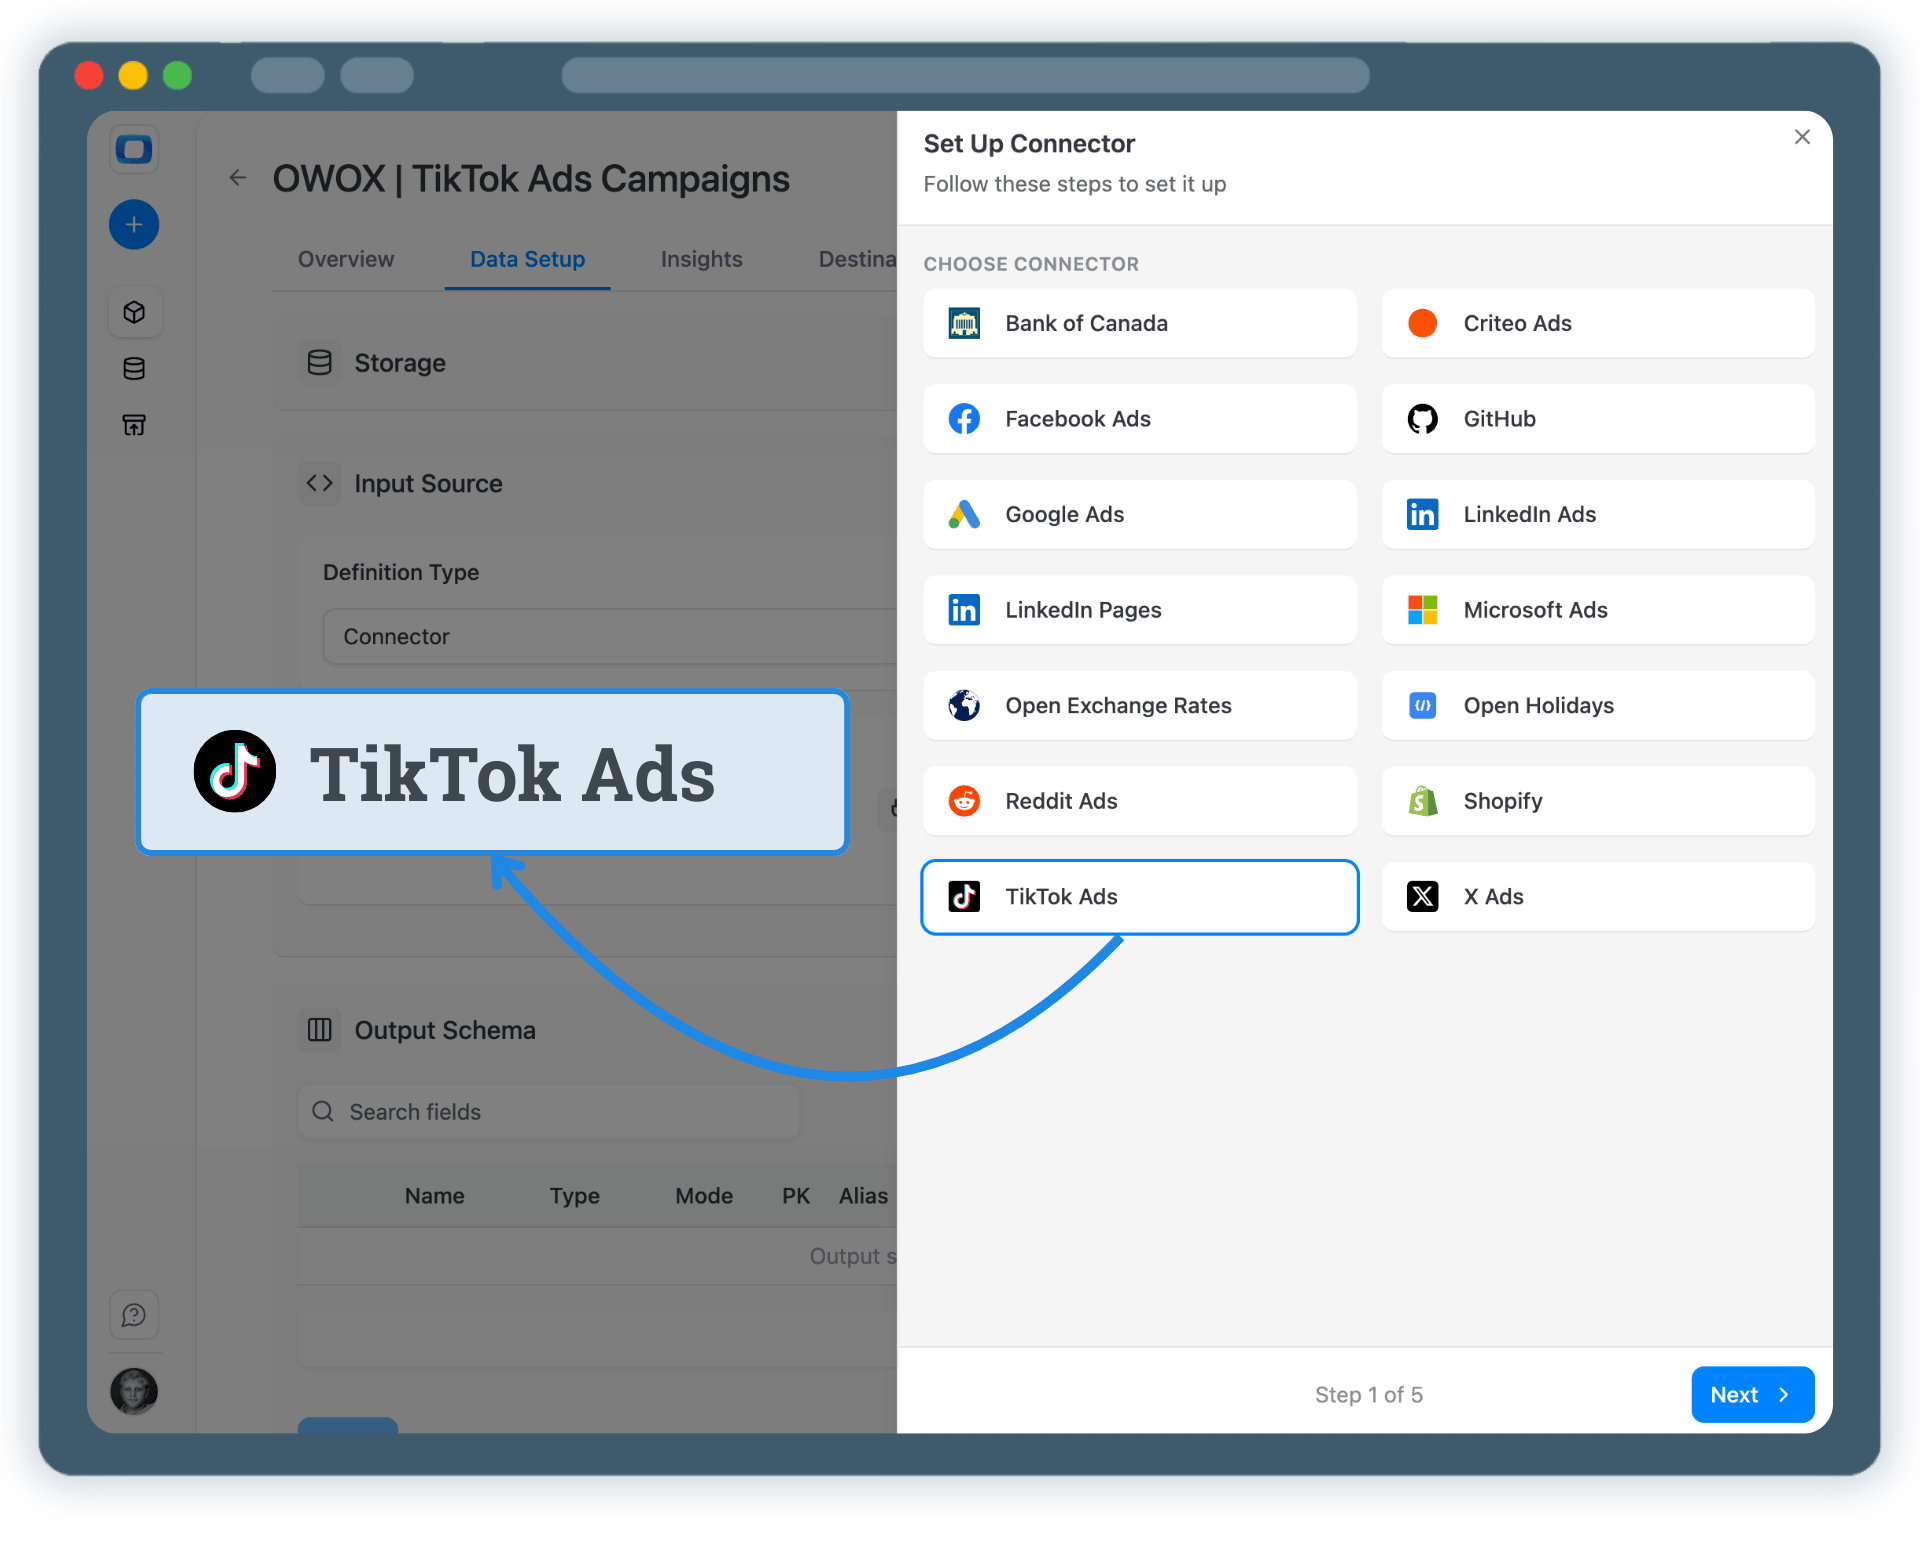Image resolution: width=1920 pixels, height=1562 pixels.
Task: Select the Reddit Ads connector
Action: [1139, 800]
